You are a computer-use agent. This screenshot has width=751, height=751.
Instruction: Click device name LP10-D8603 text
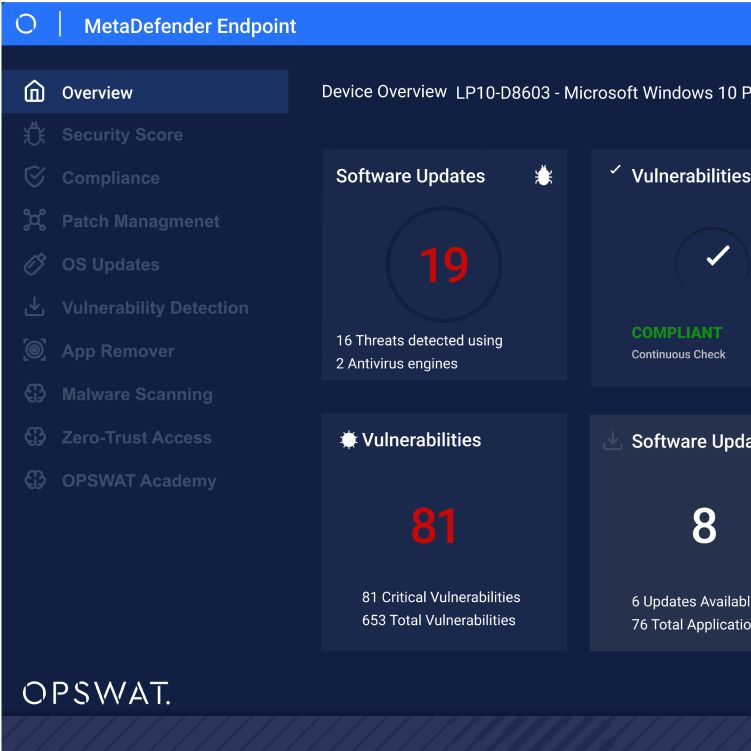(x=502, y=93)
